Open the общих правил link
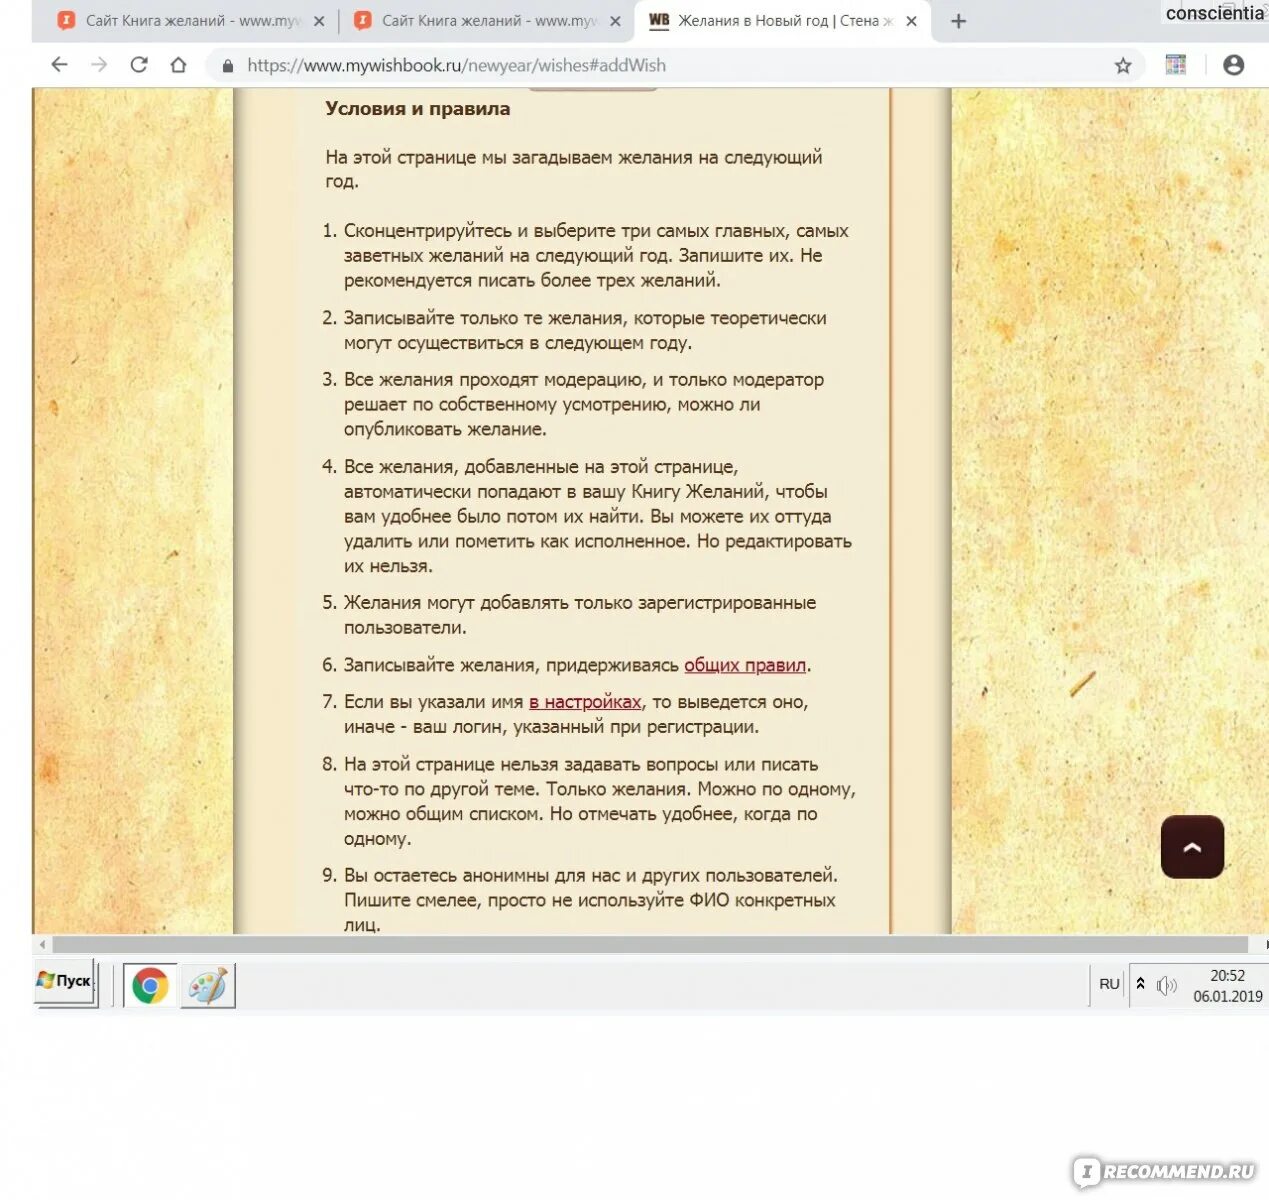This screenshot has height=1200, width=1269. point(745,665)
